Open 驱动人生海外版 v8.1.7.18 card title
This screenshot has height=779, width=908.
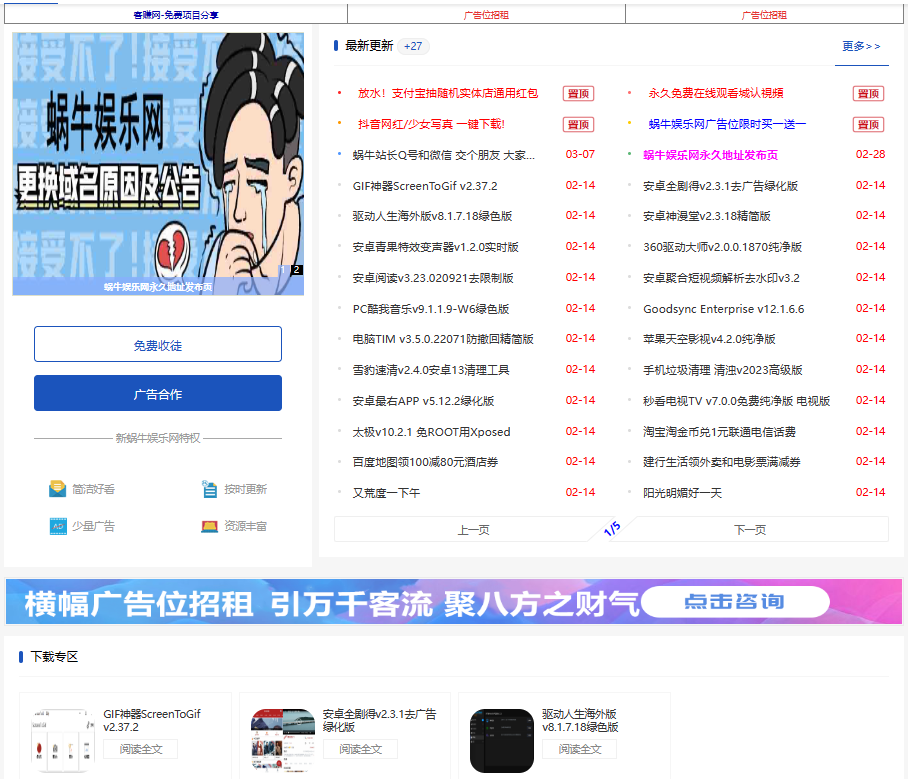(x=580, y=721)
